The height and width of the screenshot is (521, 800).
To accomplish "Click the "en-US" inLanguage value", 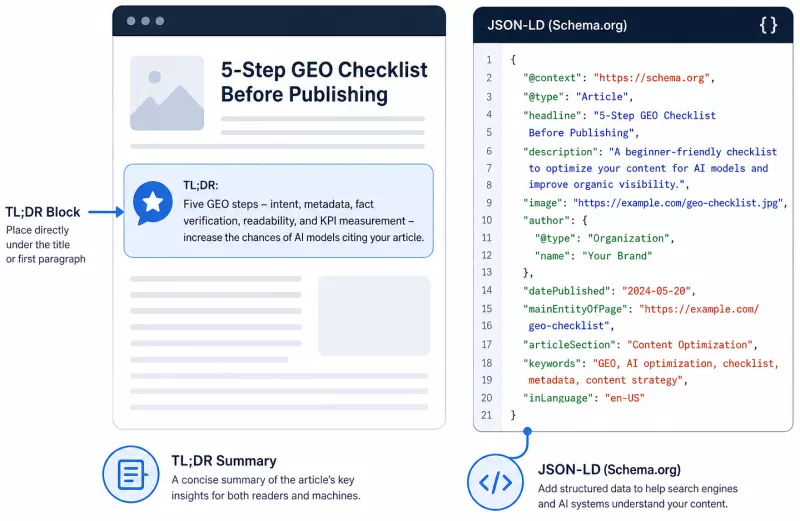I will click(624, 398).
